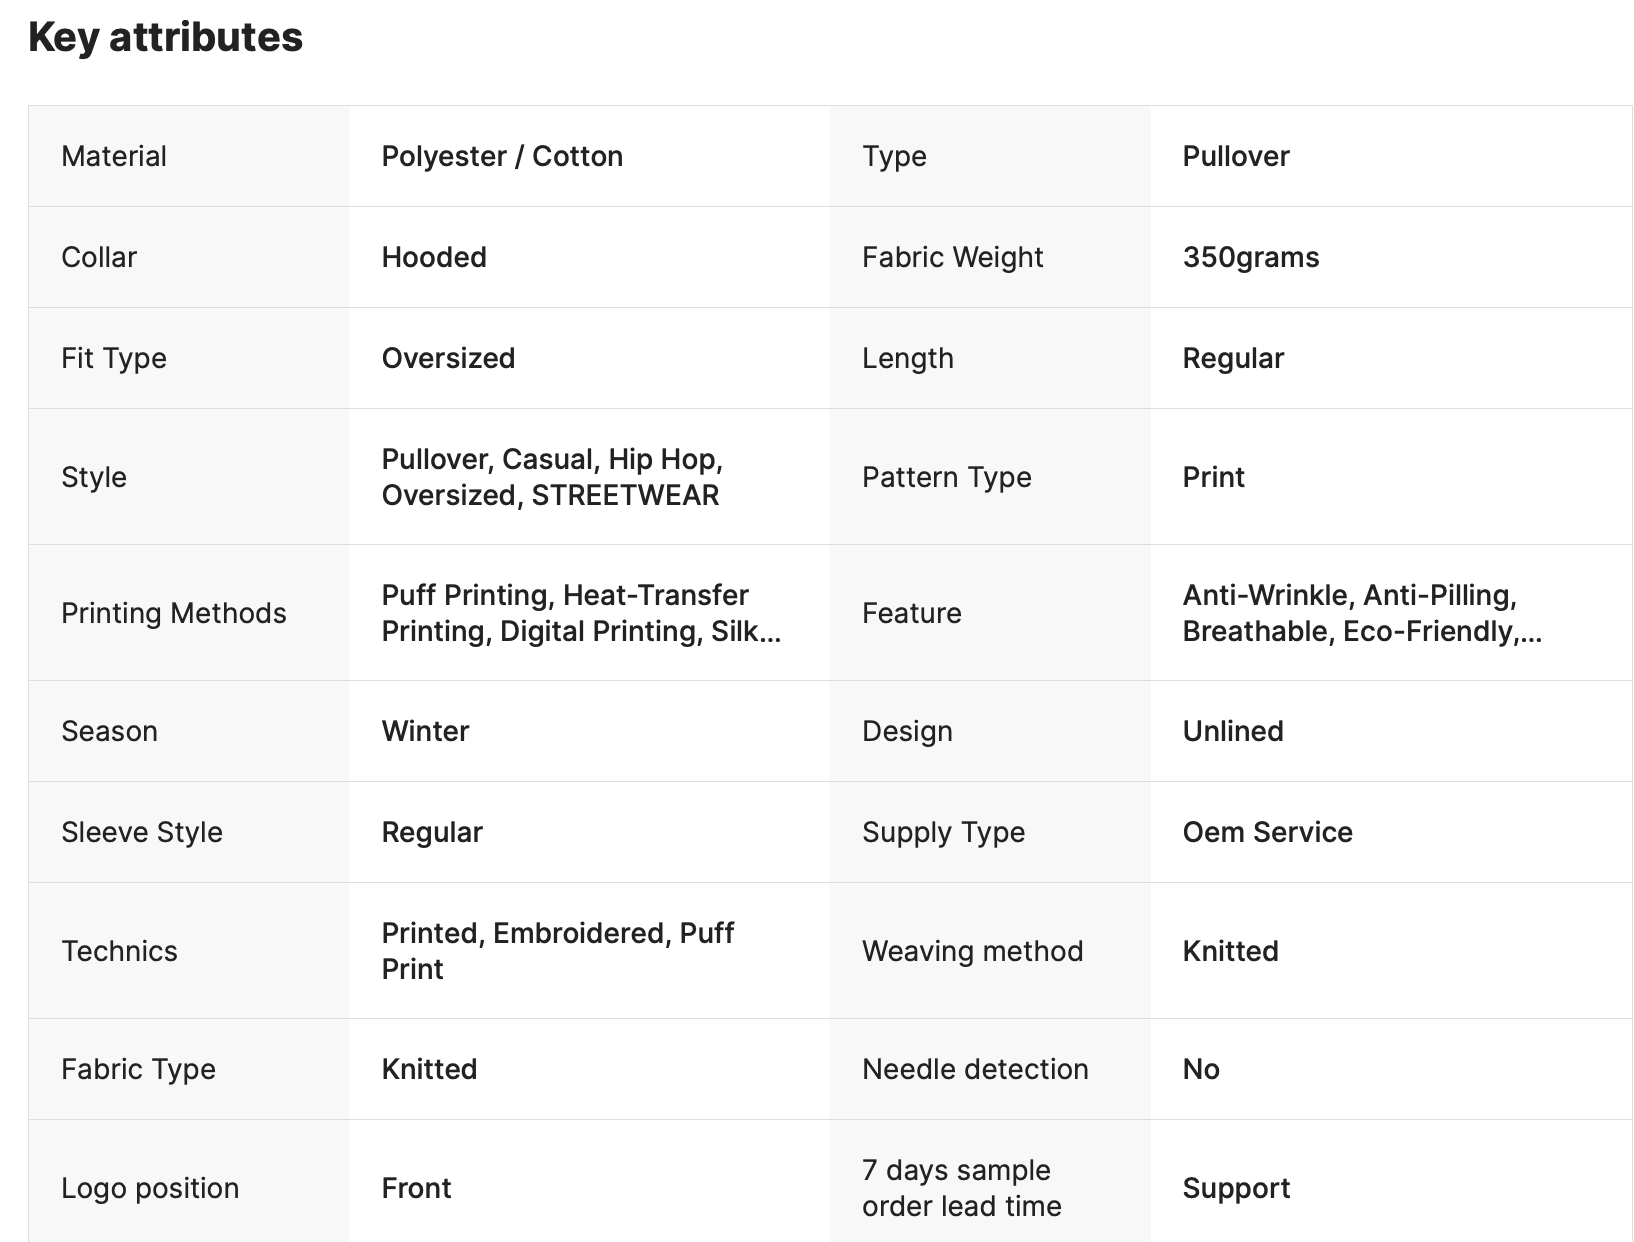
Task: Click the Unlined design value
Action: pyautogui.click(x=1232, y=731)
